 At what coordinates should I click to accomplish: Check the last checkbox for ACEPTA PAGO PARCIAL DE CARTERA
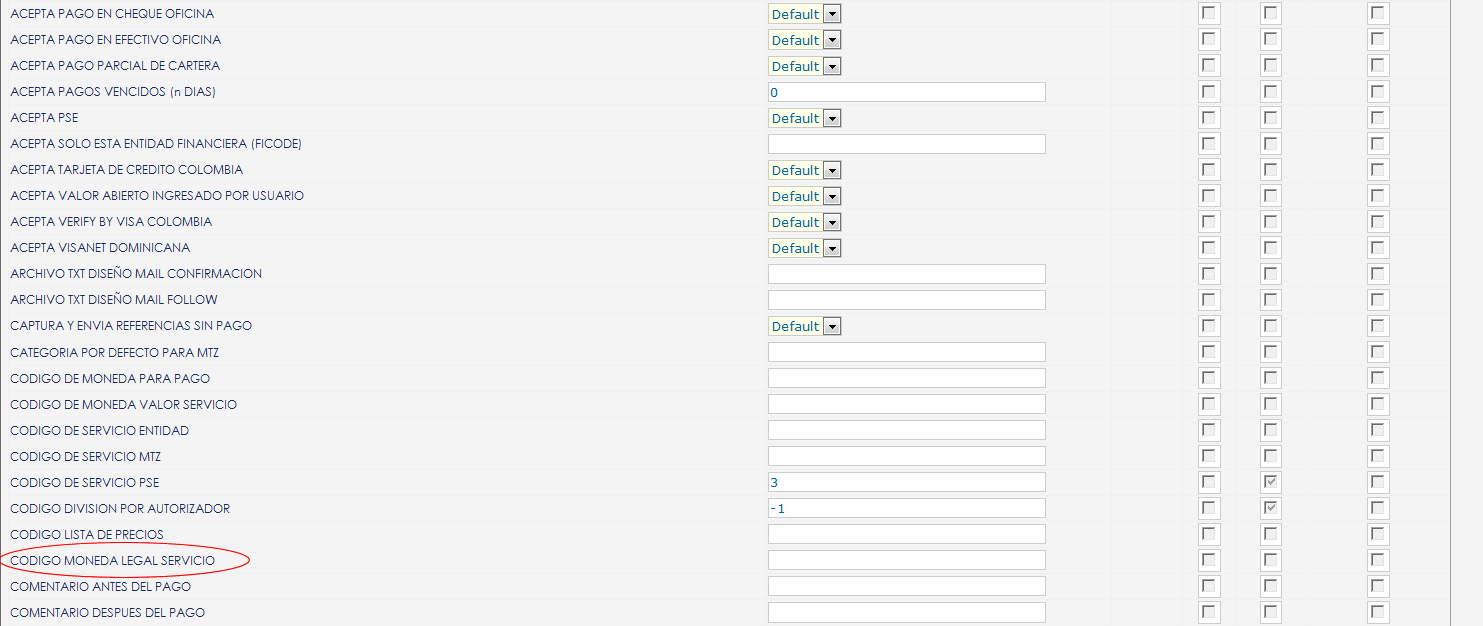pyautogui.click(x=1378, y=66)
